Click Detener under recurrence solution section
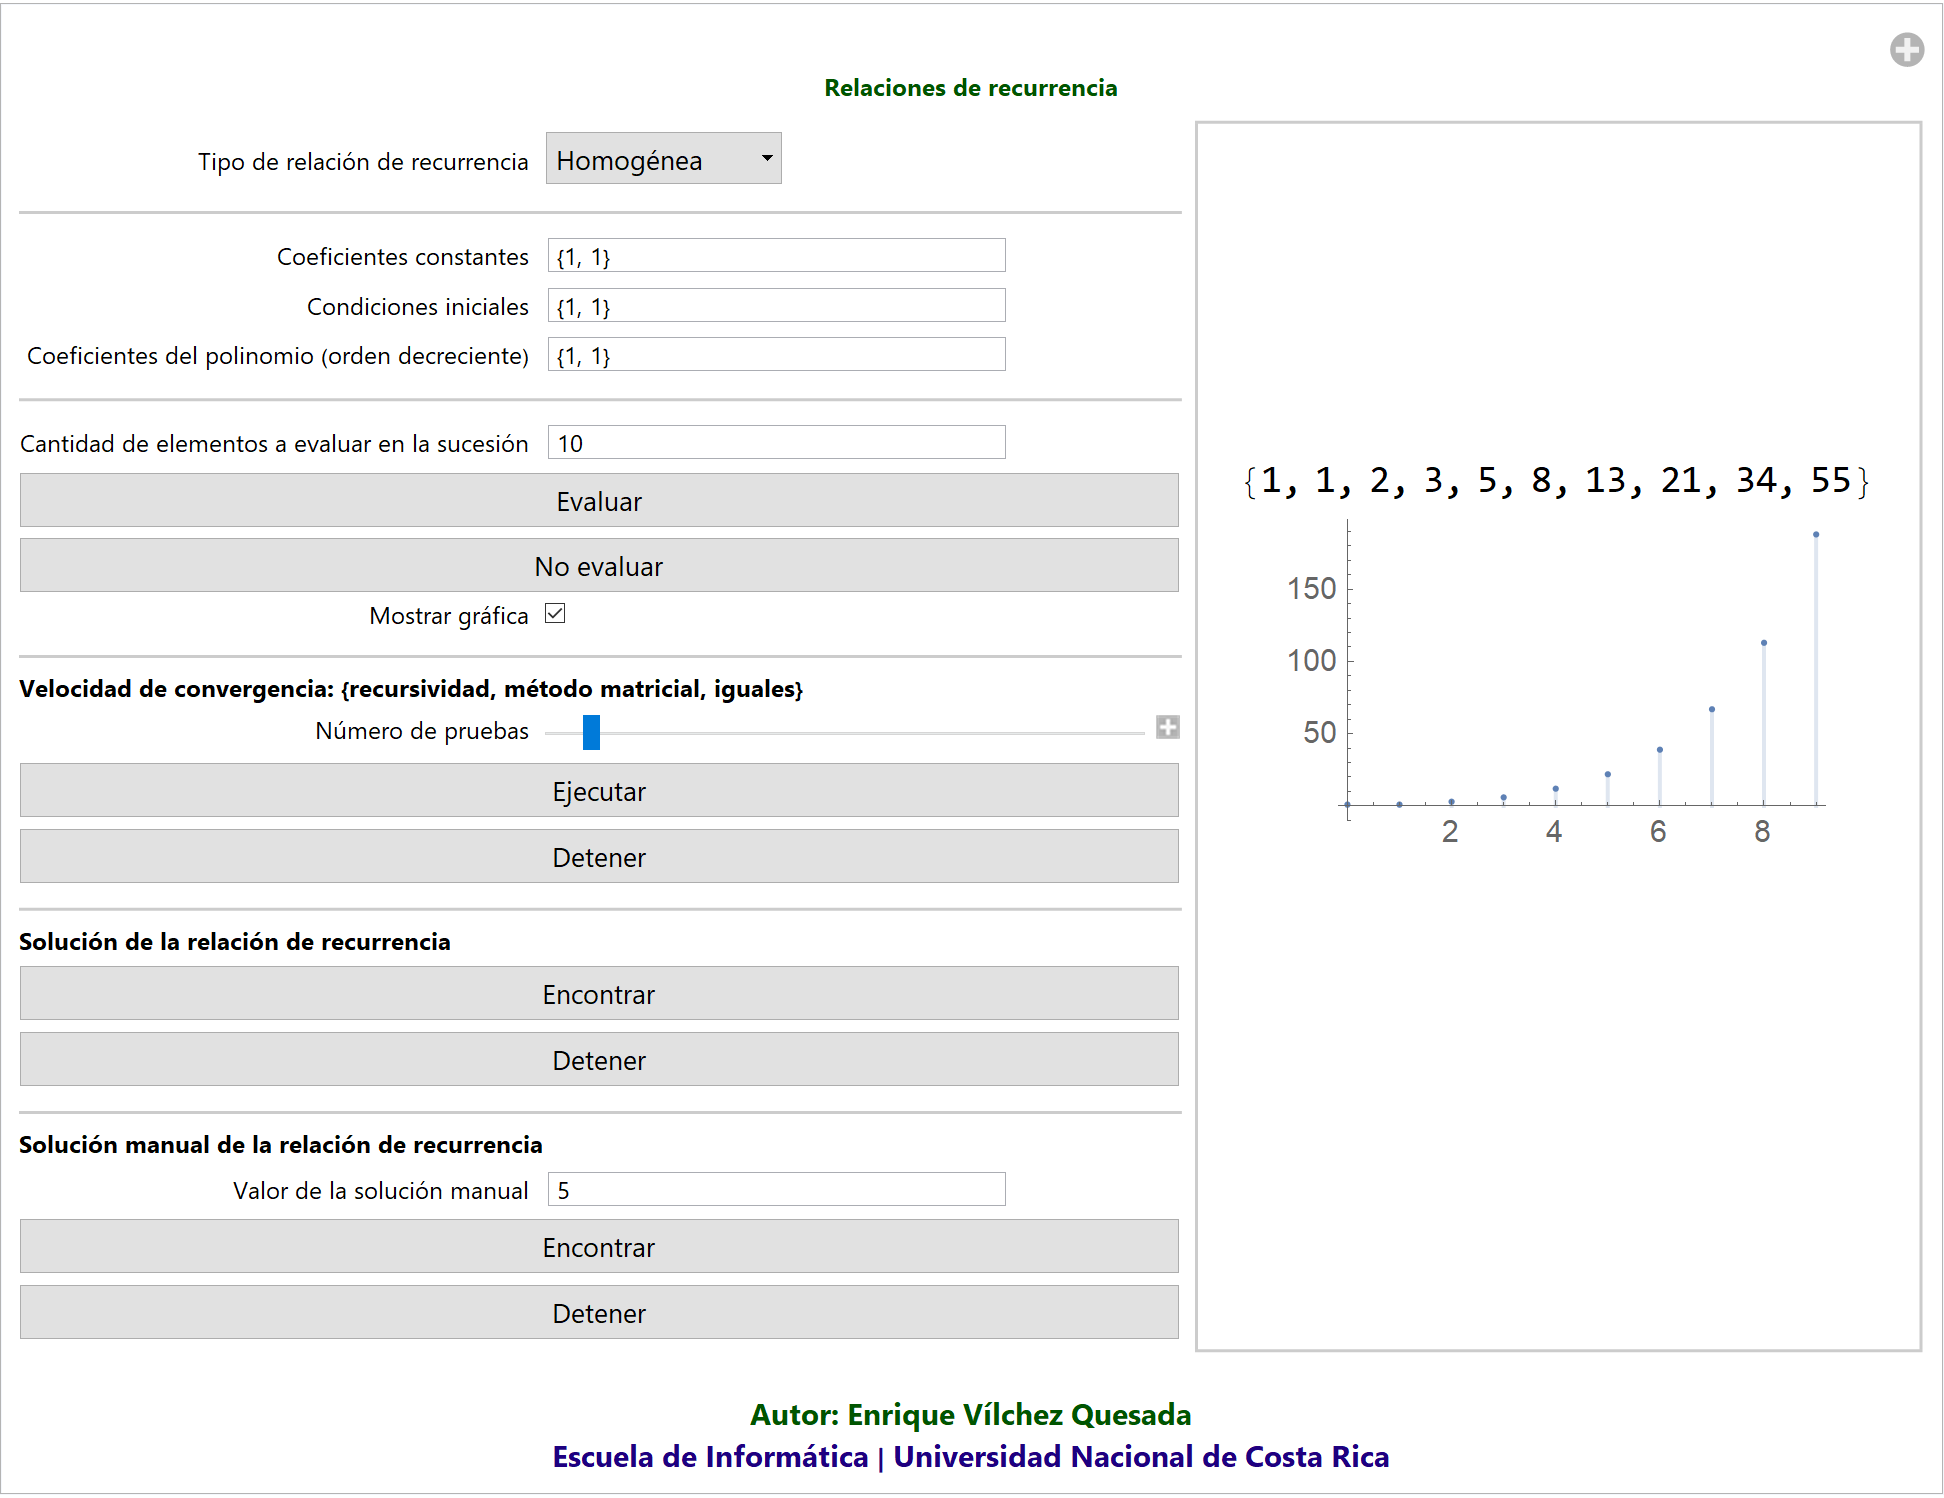The image size is (1944, 1498). pyautogui.click(x=599, y=1060)
